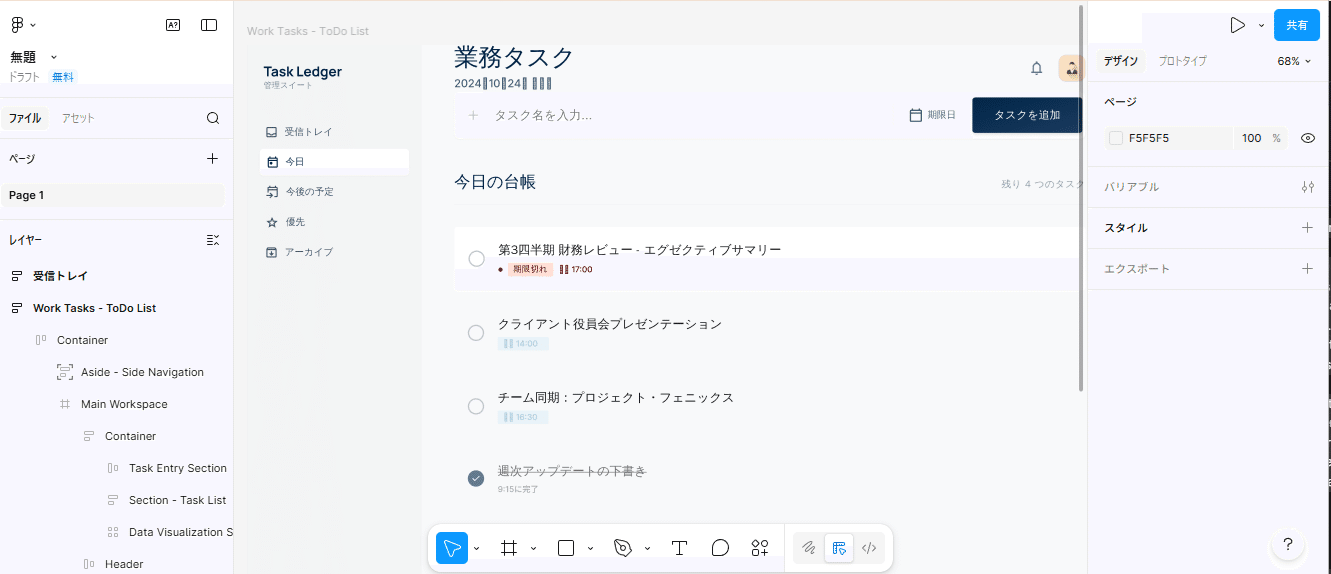Switch to the プロトタイプ tab
The image size is (1331, 574).
(x=1182, y=61)
